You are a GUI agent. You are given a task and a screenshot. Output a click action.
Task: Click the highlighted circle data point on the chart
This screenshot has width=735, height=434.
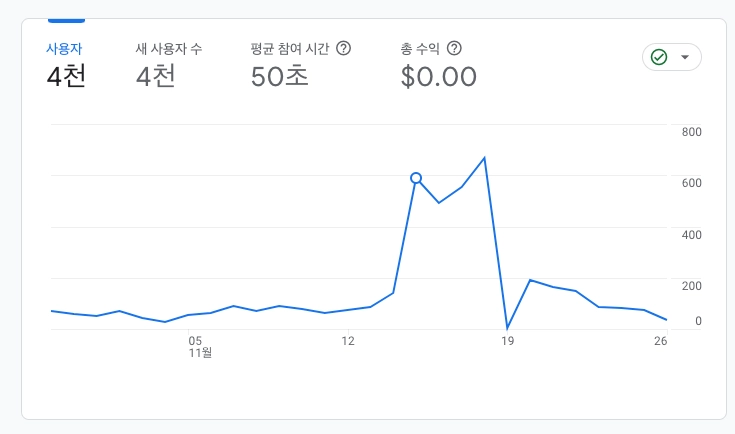coord(416,178)
